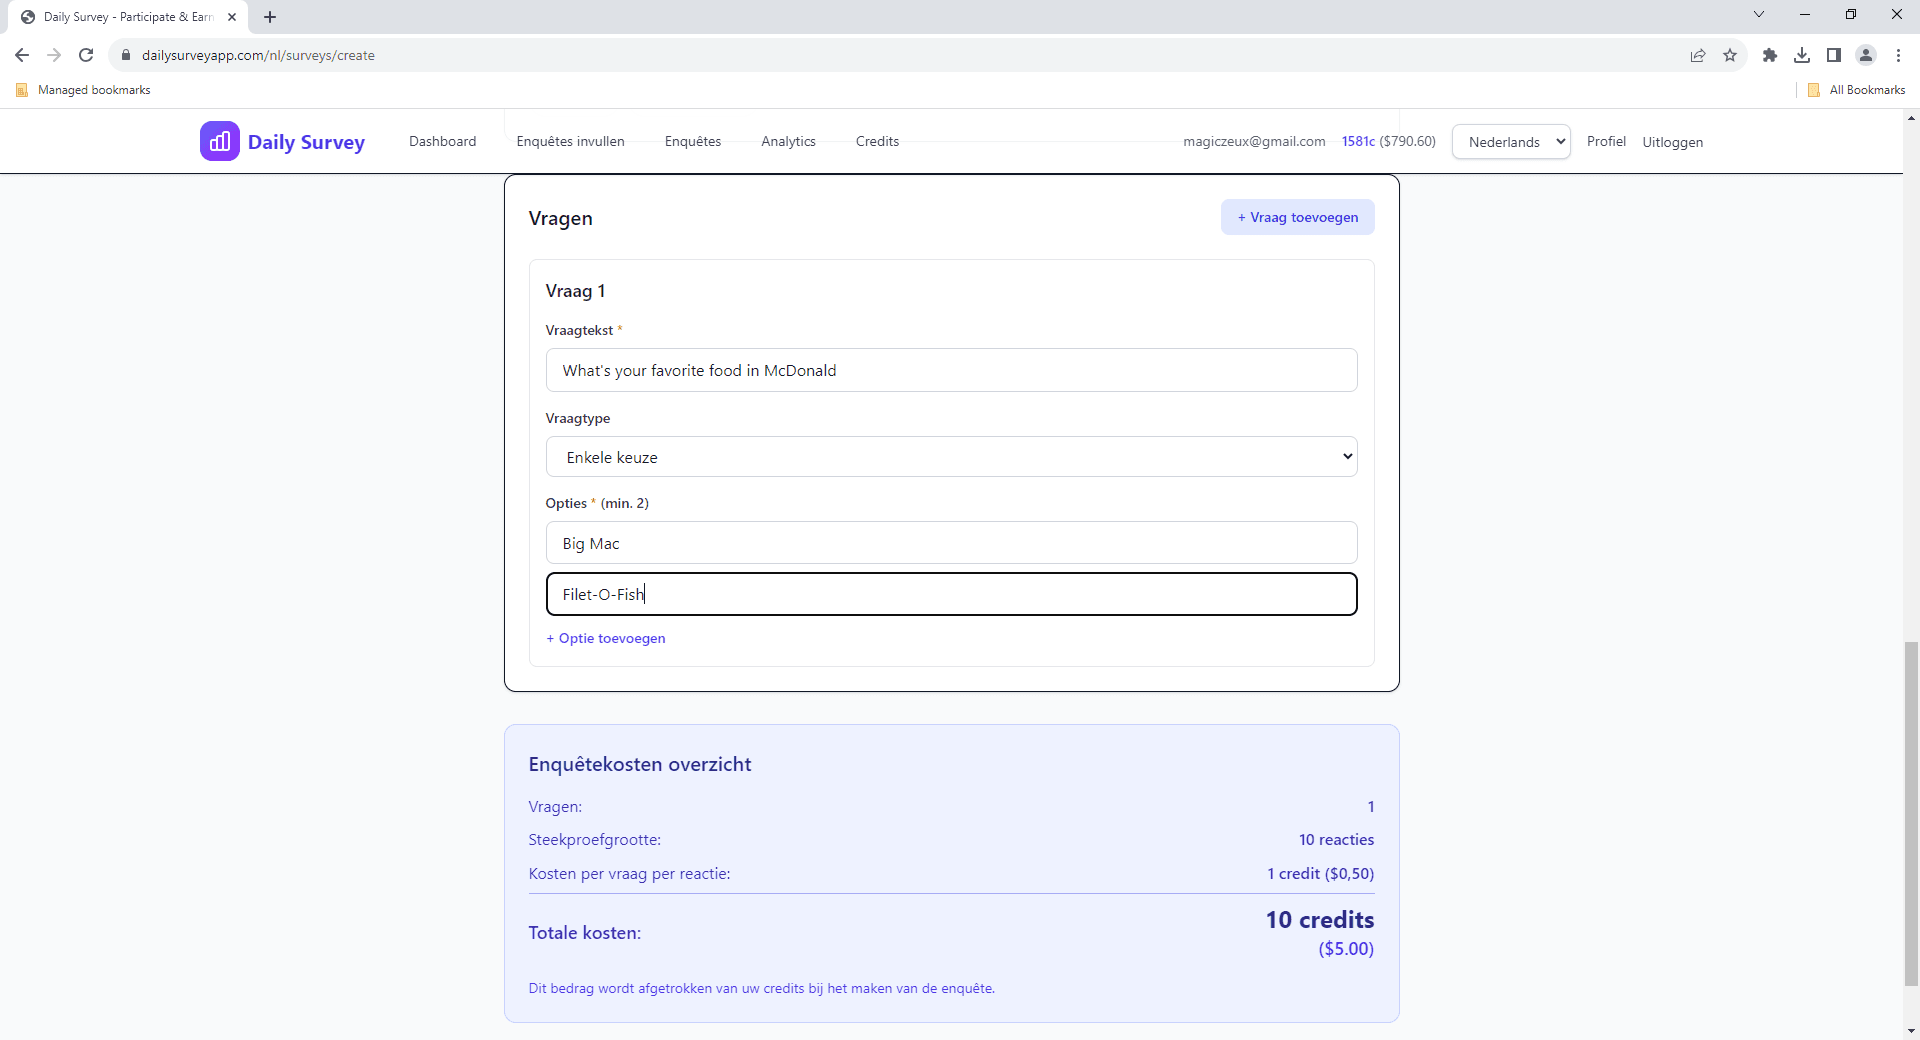Screen dimensions: 1920x1040
Task: Open the Extensions puzzle icon
Action: pos(1770,55)
